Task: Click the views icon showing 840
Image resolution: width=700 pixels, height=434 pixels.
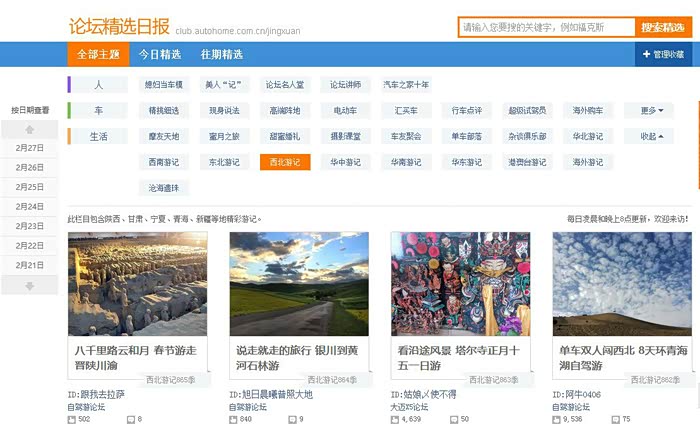Action: [x=234, y=419]
